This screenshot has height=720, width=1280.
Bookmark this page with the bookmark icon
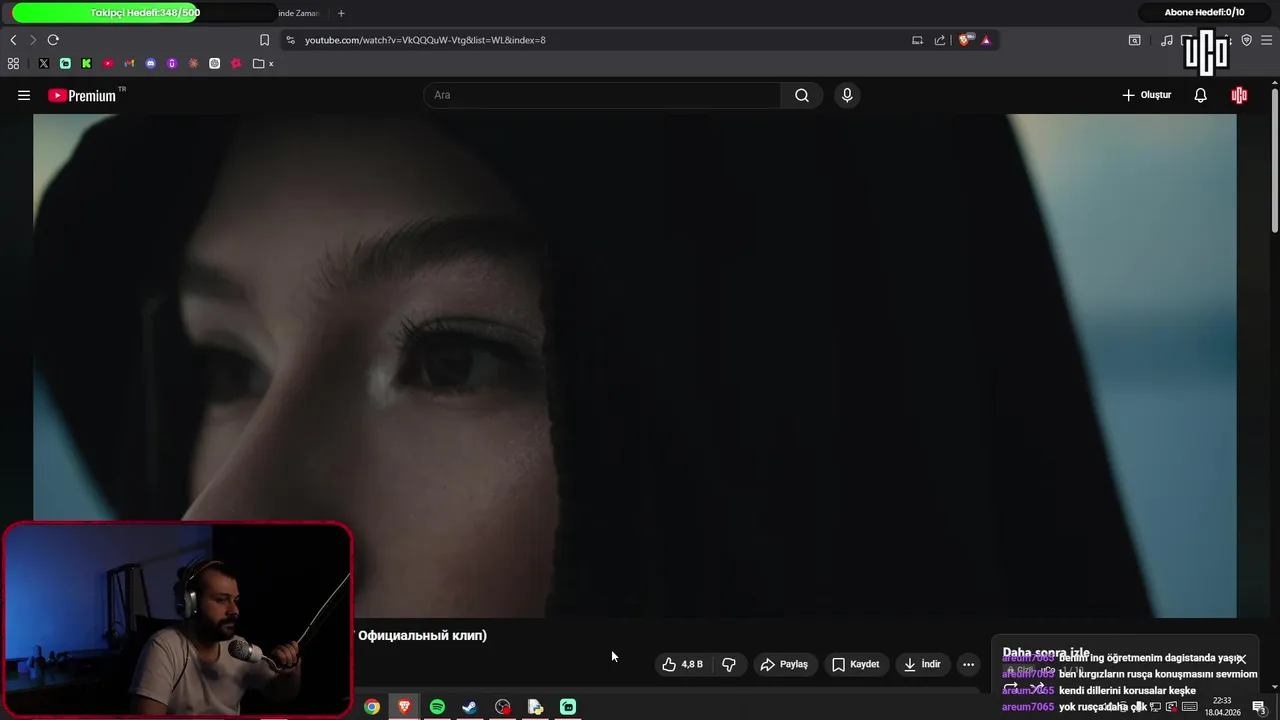(264, 40)
